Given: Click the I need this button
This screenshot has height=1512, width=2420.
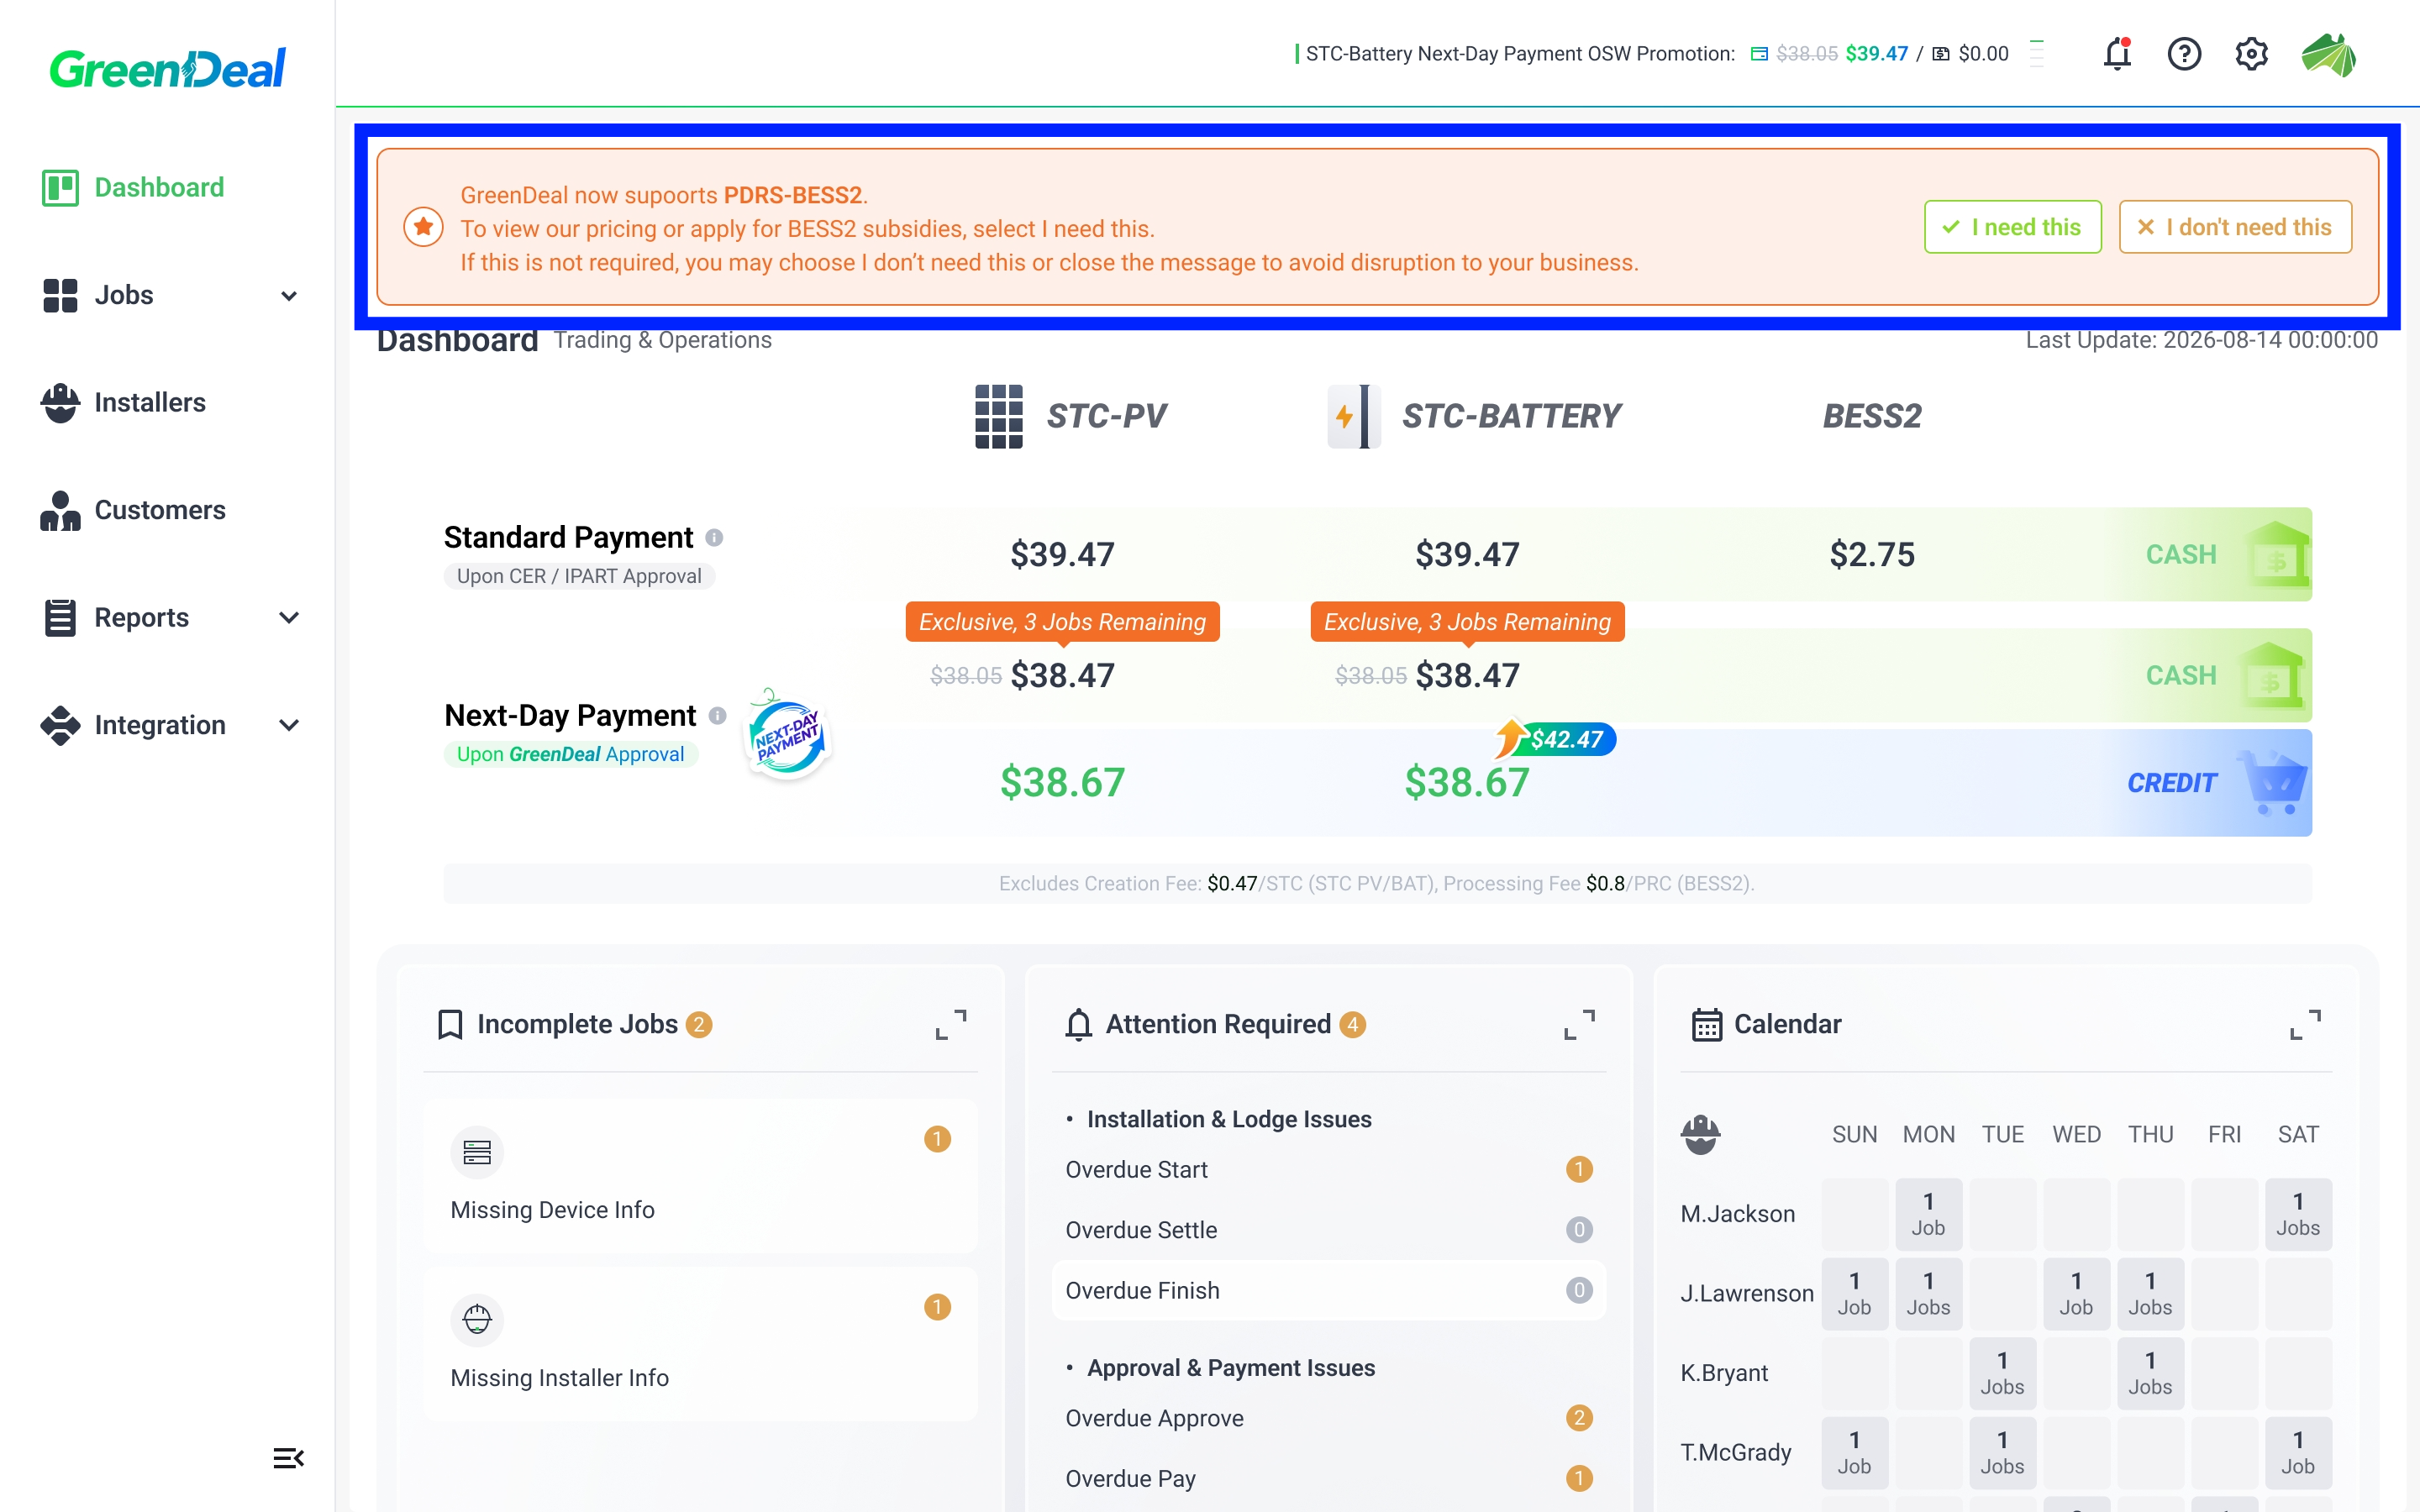Looking at the screenshot, I should pos(2012,227).
